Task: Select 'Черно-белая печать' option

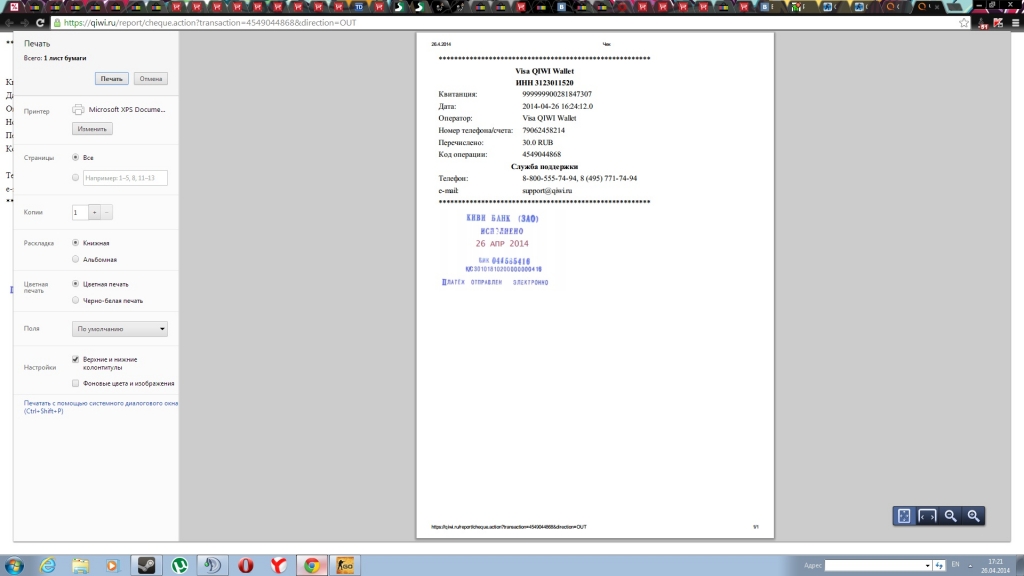Action: tap(76, 300)
